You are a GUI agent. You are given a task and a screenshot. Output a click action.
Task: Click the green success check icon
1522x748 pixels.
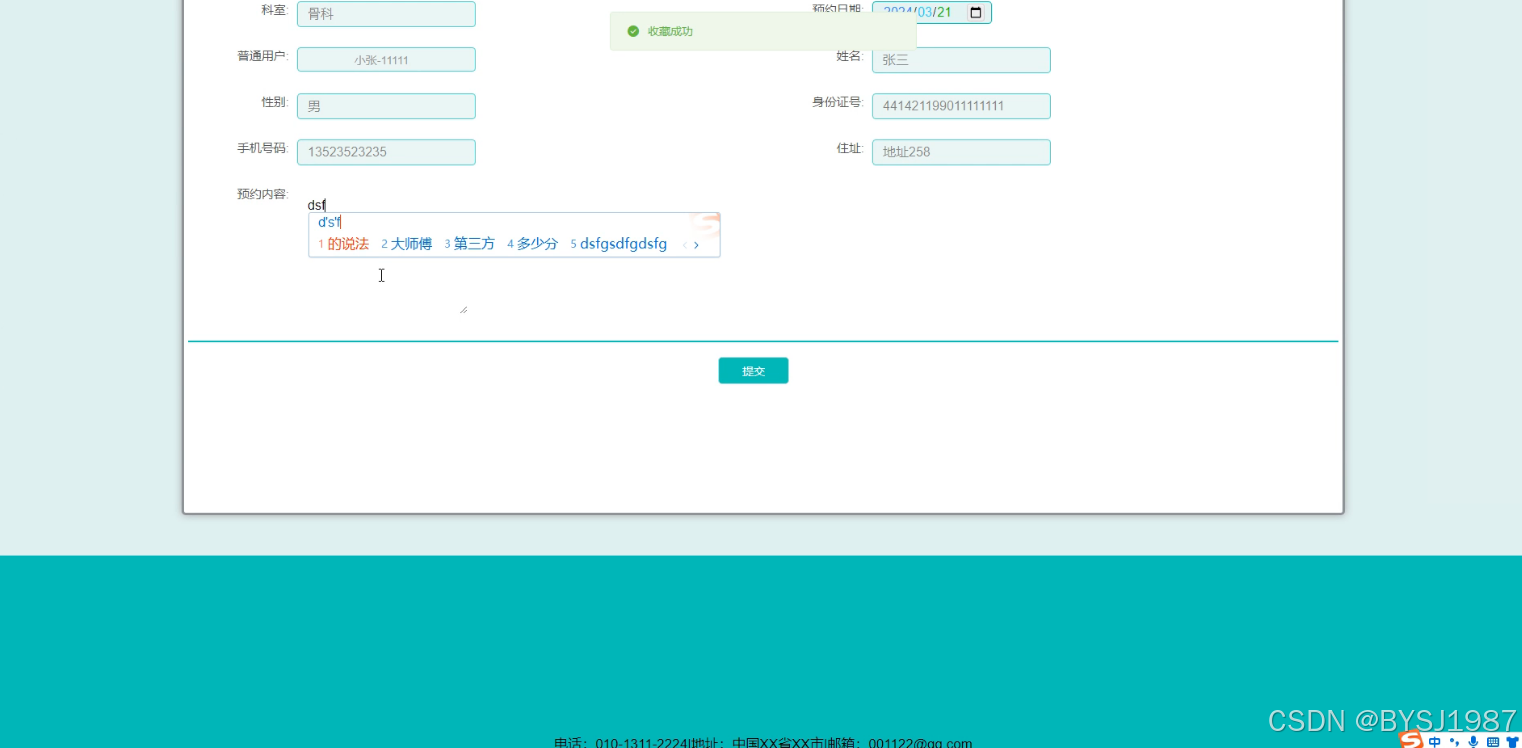633,31
